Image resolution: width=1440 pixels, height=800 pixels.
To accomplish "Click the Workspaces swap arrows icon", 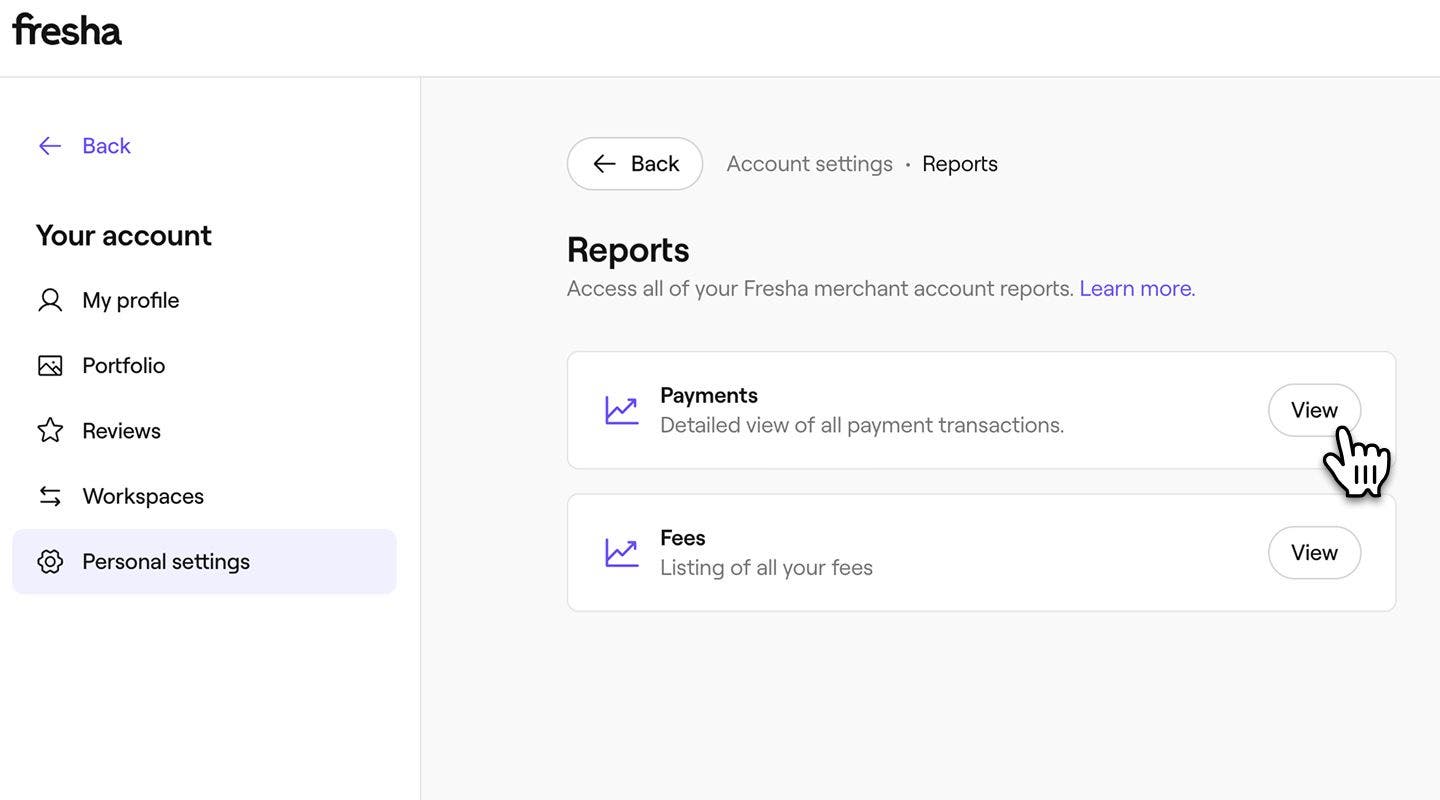I will coord(50,496).
